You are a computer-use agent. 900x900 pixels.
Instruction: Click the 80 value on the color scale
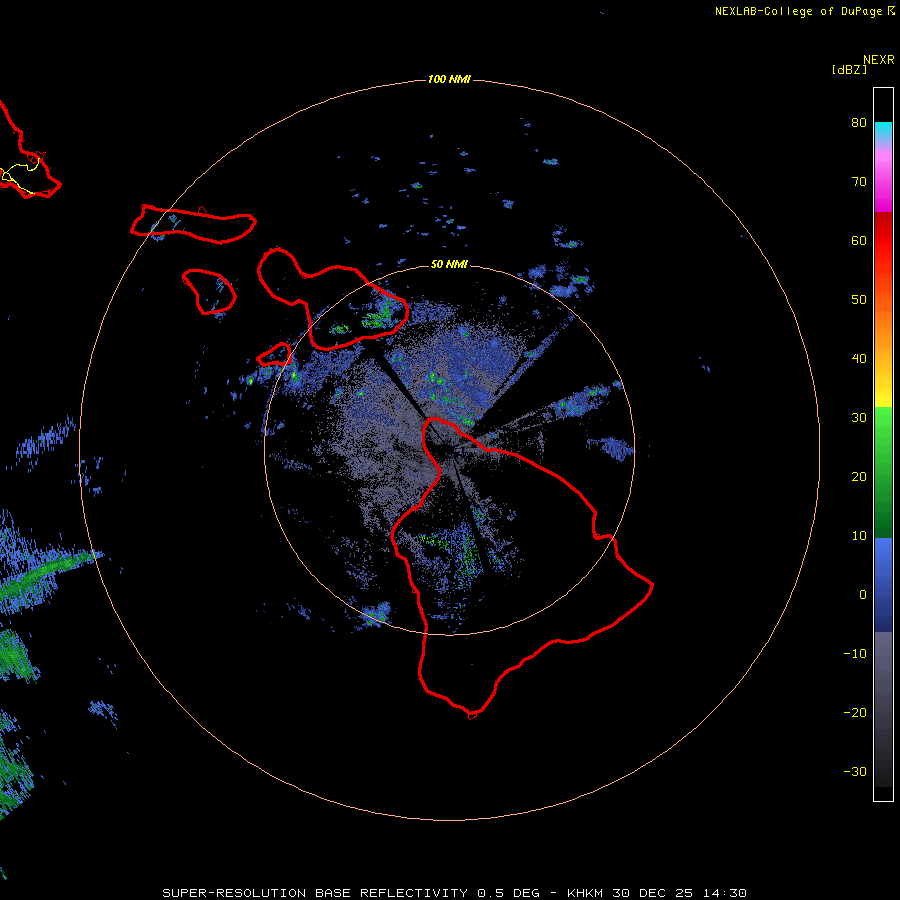coord(859,122)
